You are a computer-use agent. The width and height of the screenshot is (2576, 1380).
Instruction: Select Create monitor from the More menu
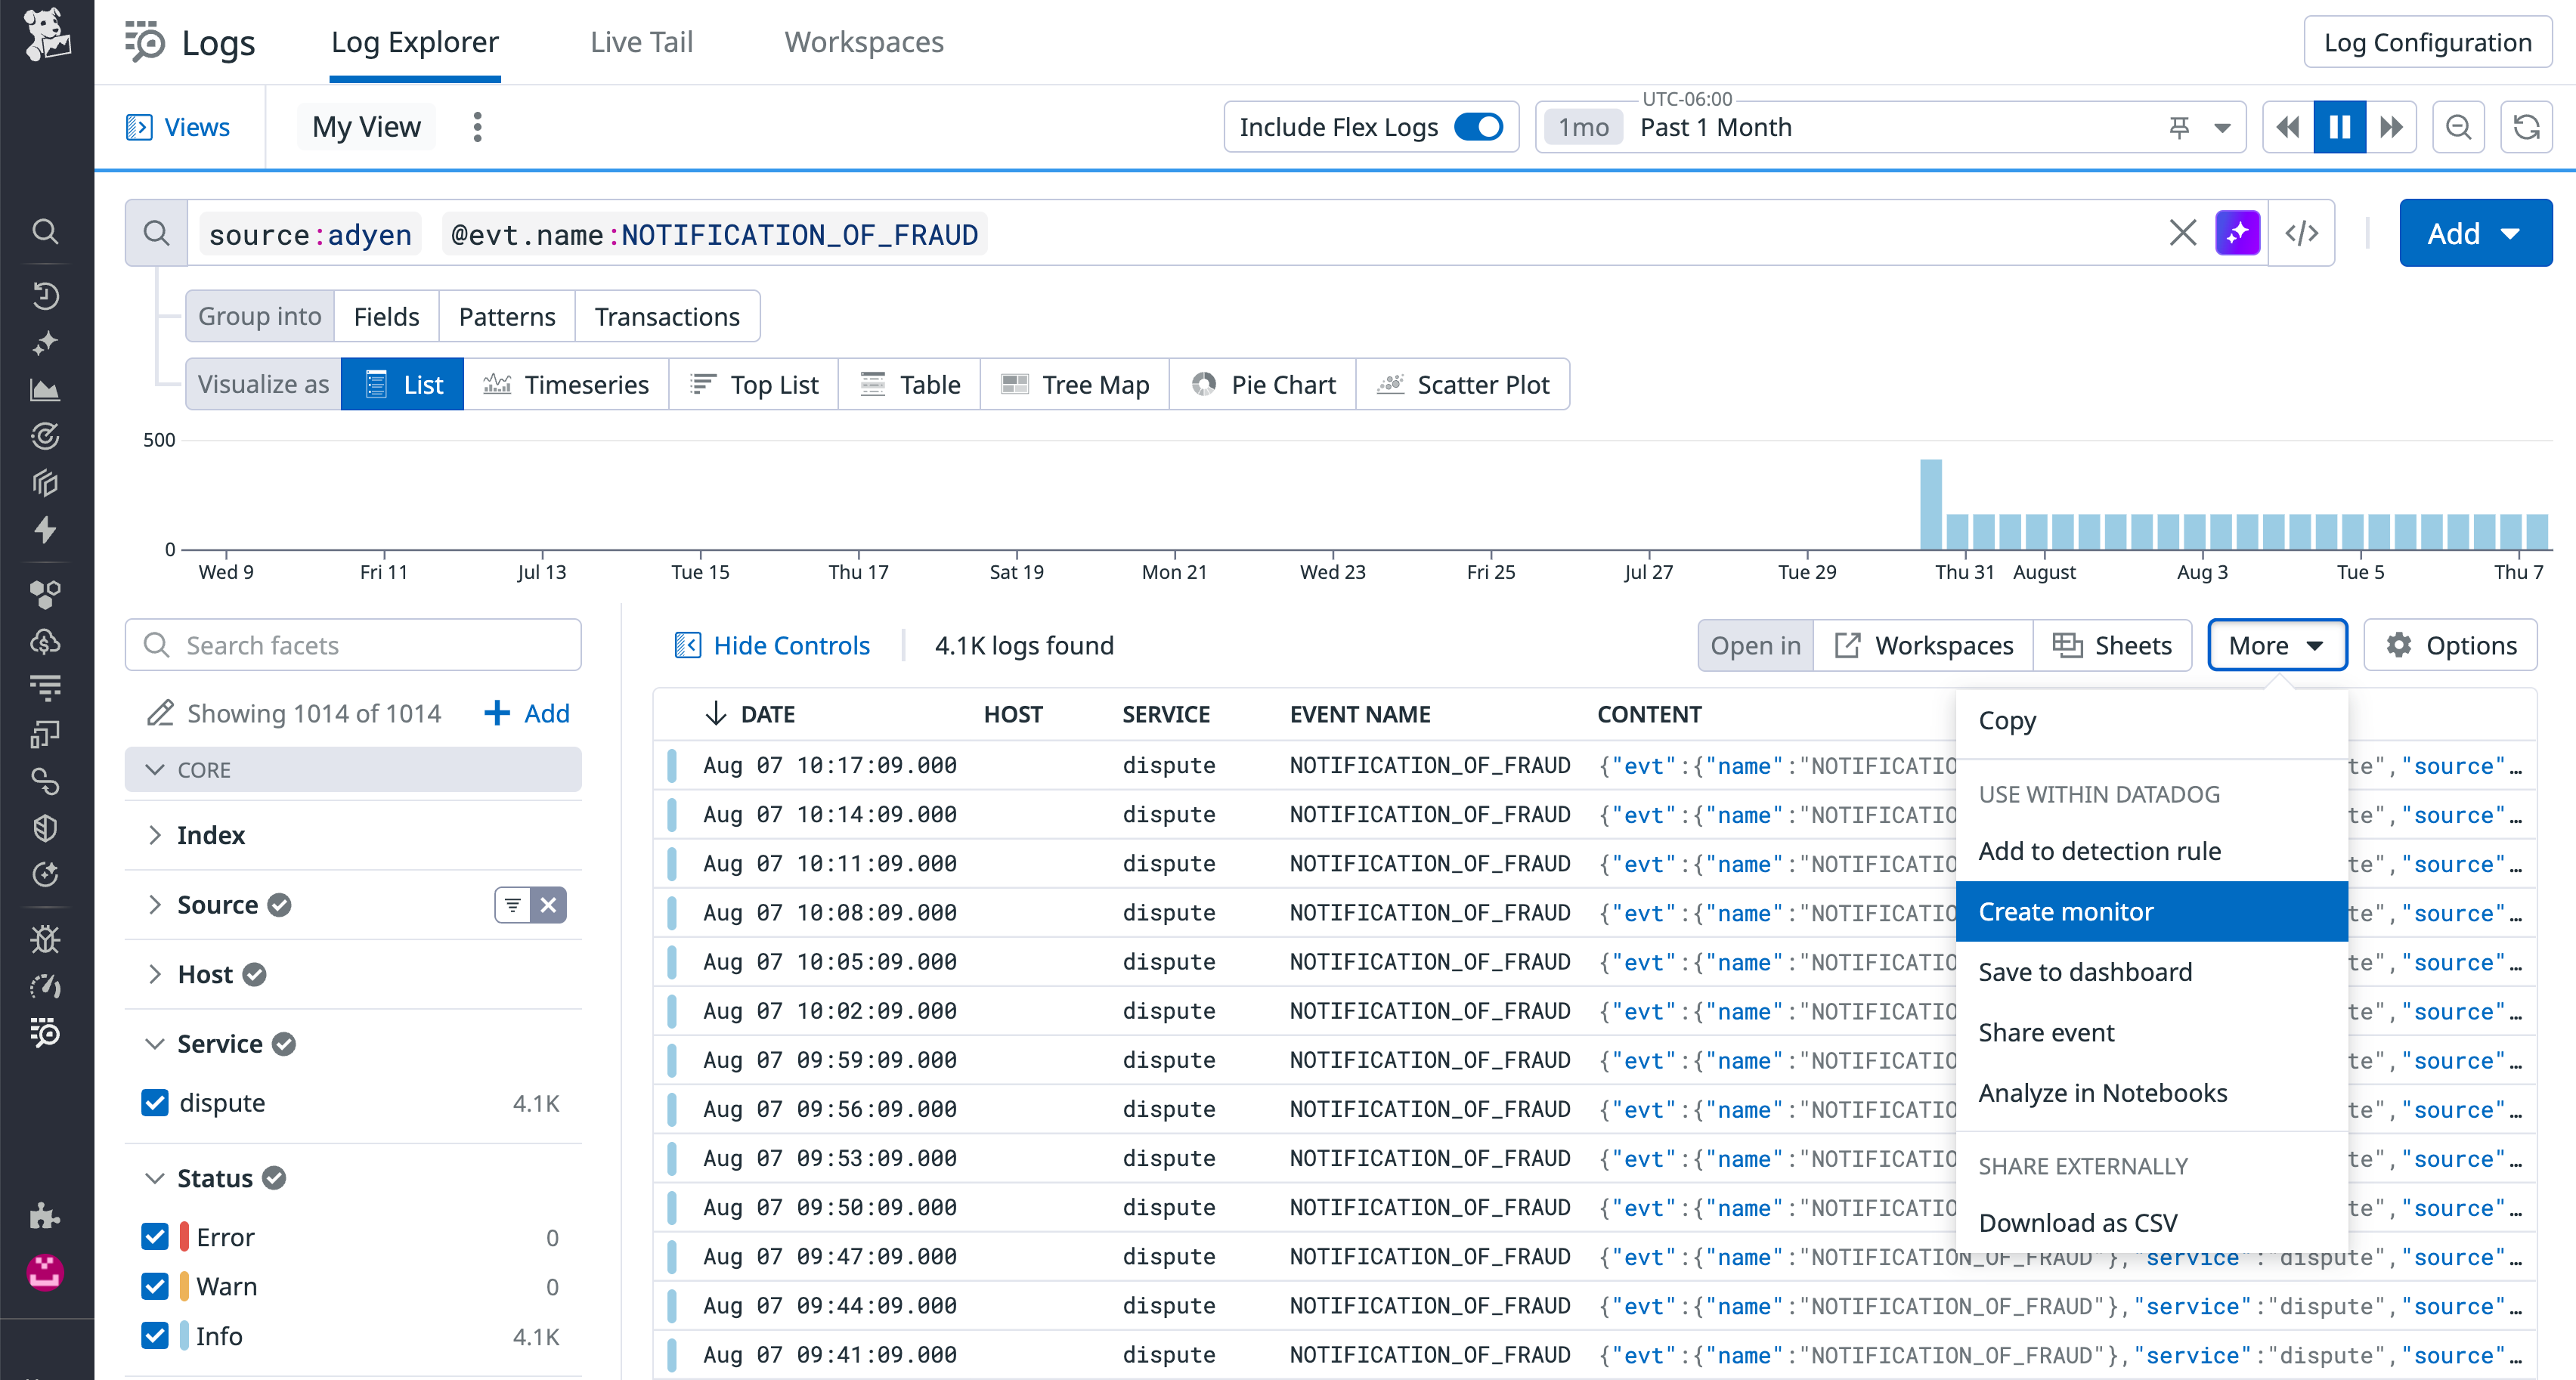[x=2066, y=911]
